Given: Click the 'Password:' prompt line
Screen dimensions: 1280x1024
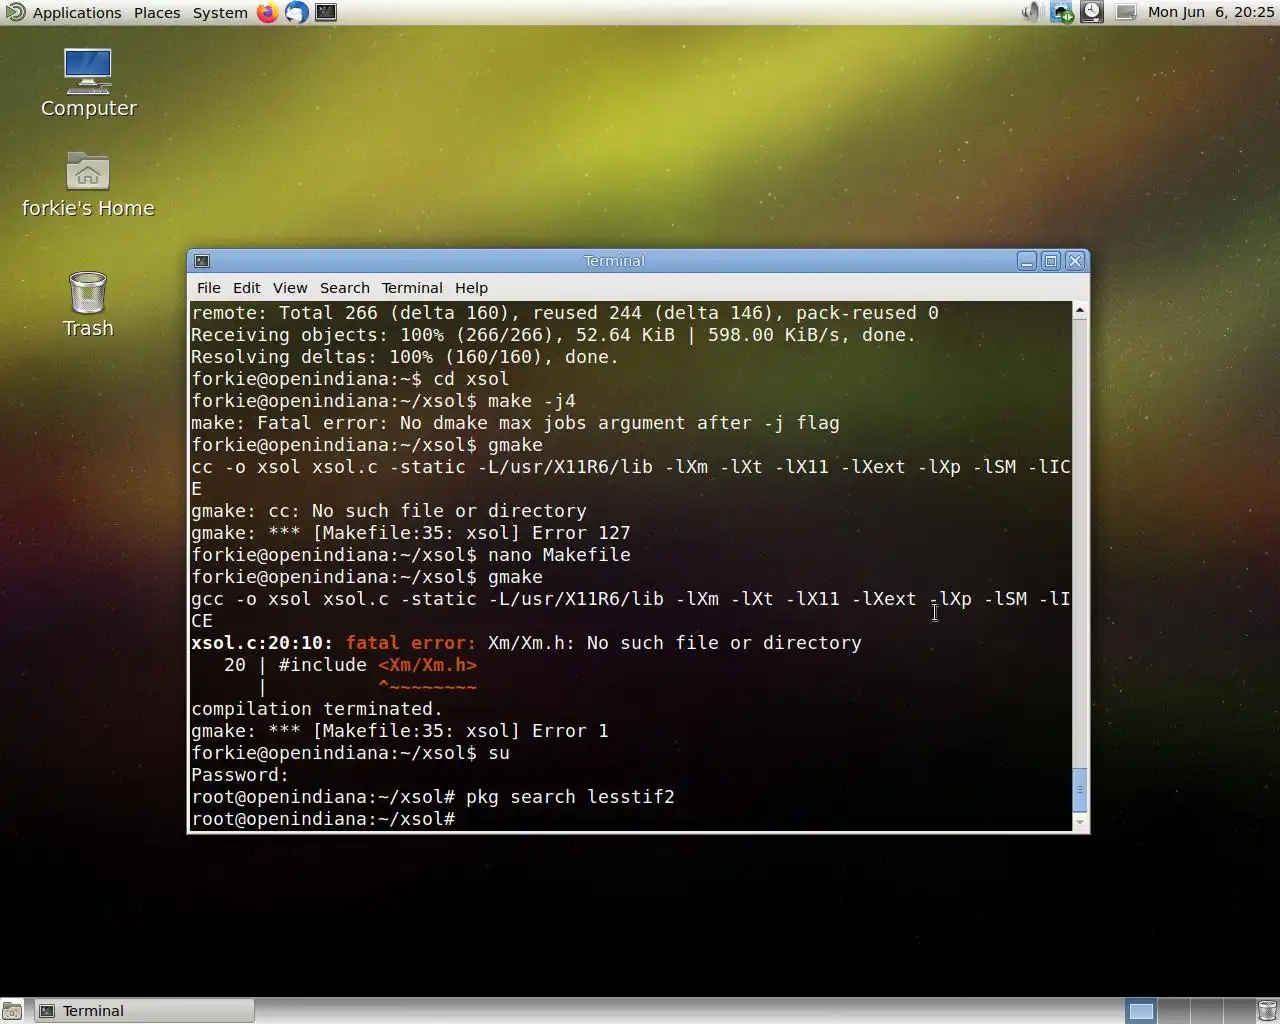Looking at the screenshot, I should (240, 775).
